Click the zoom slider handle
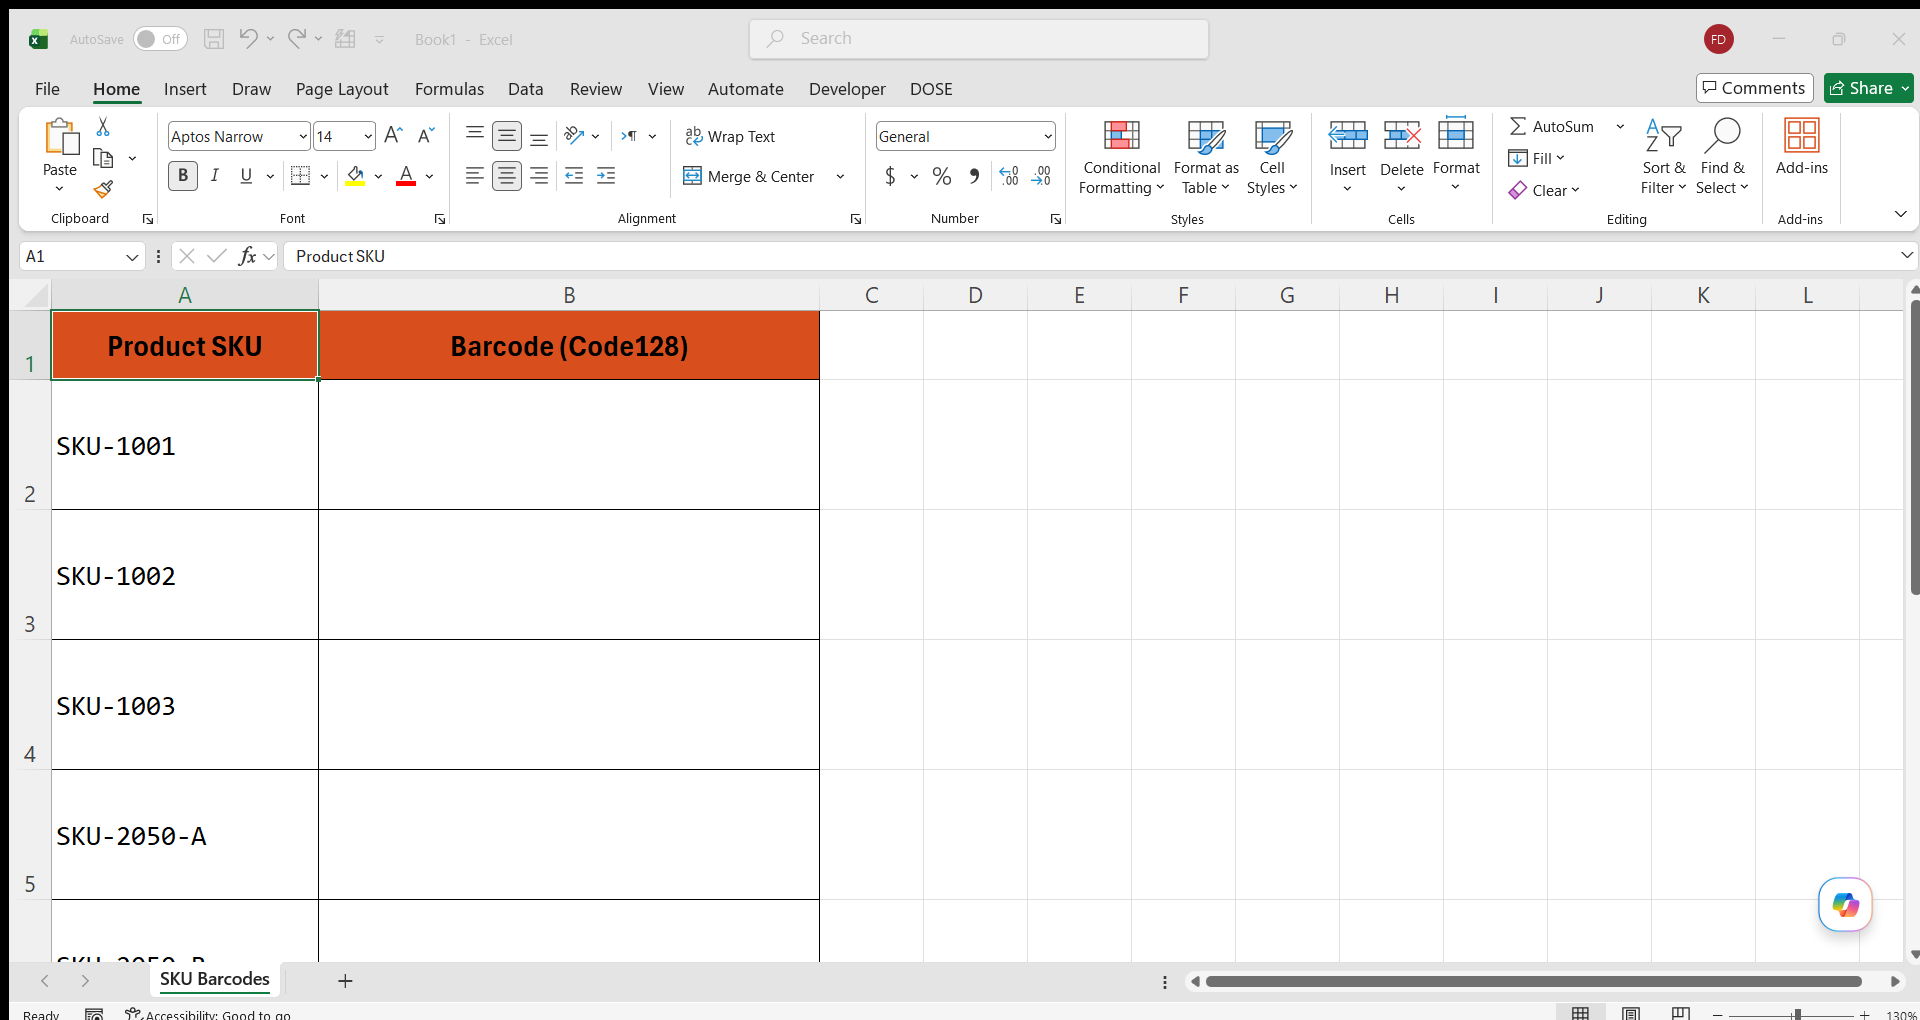Screen dimensions: 1920x1020 (x=1797, y=1014)
